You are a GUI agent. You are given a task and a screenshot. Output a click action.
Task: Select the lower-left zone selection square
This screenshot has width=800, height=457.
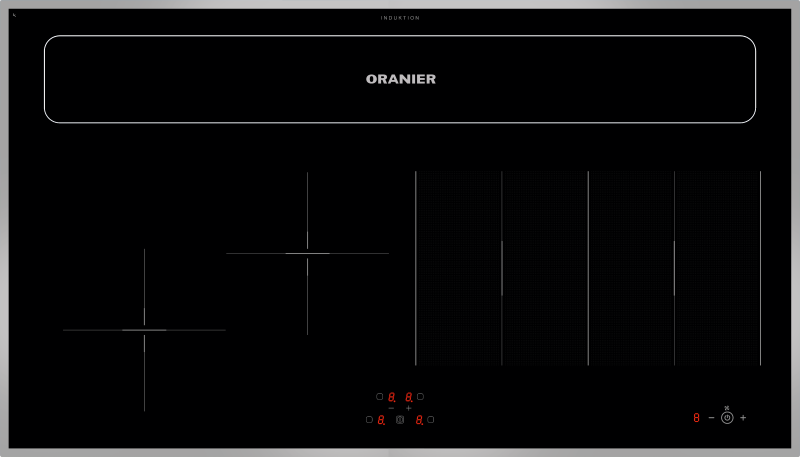(x=369, y=419)
